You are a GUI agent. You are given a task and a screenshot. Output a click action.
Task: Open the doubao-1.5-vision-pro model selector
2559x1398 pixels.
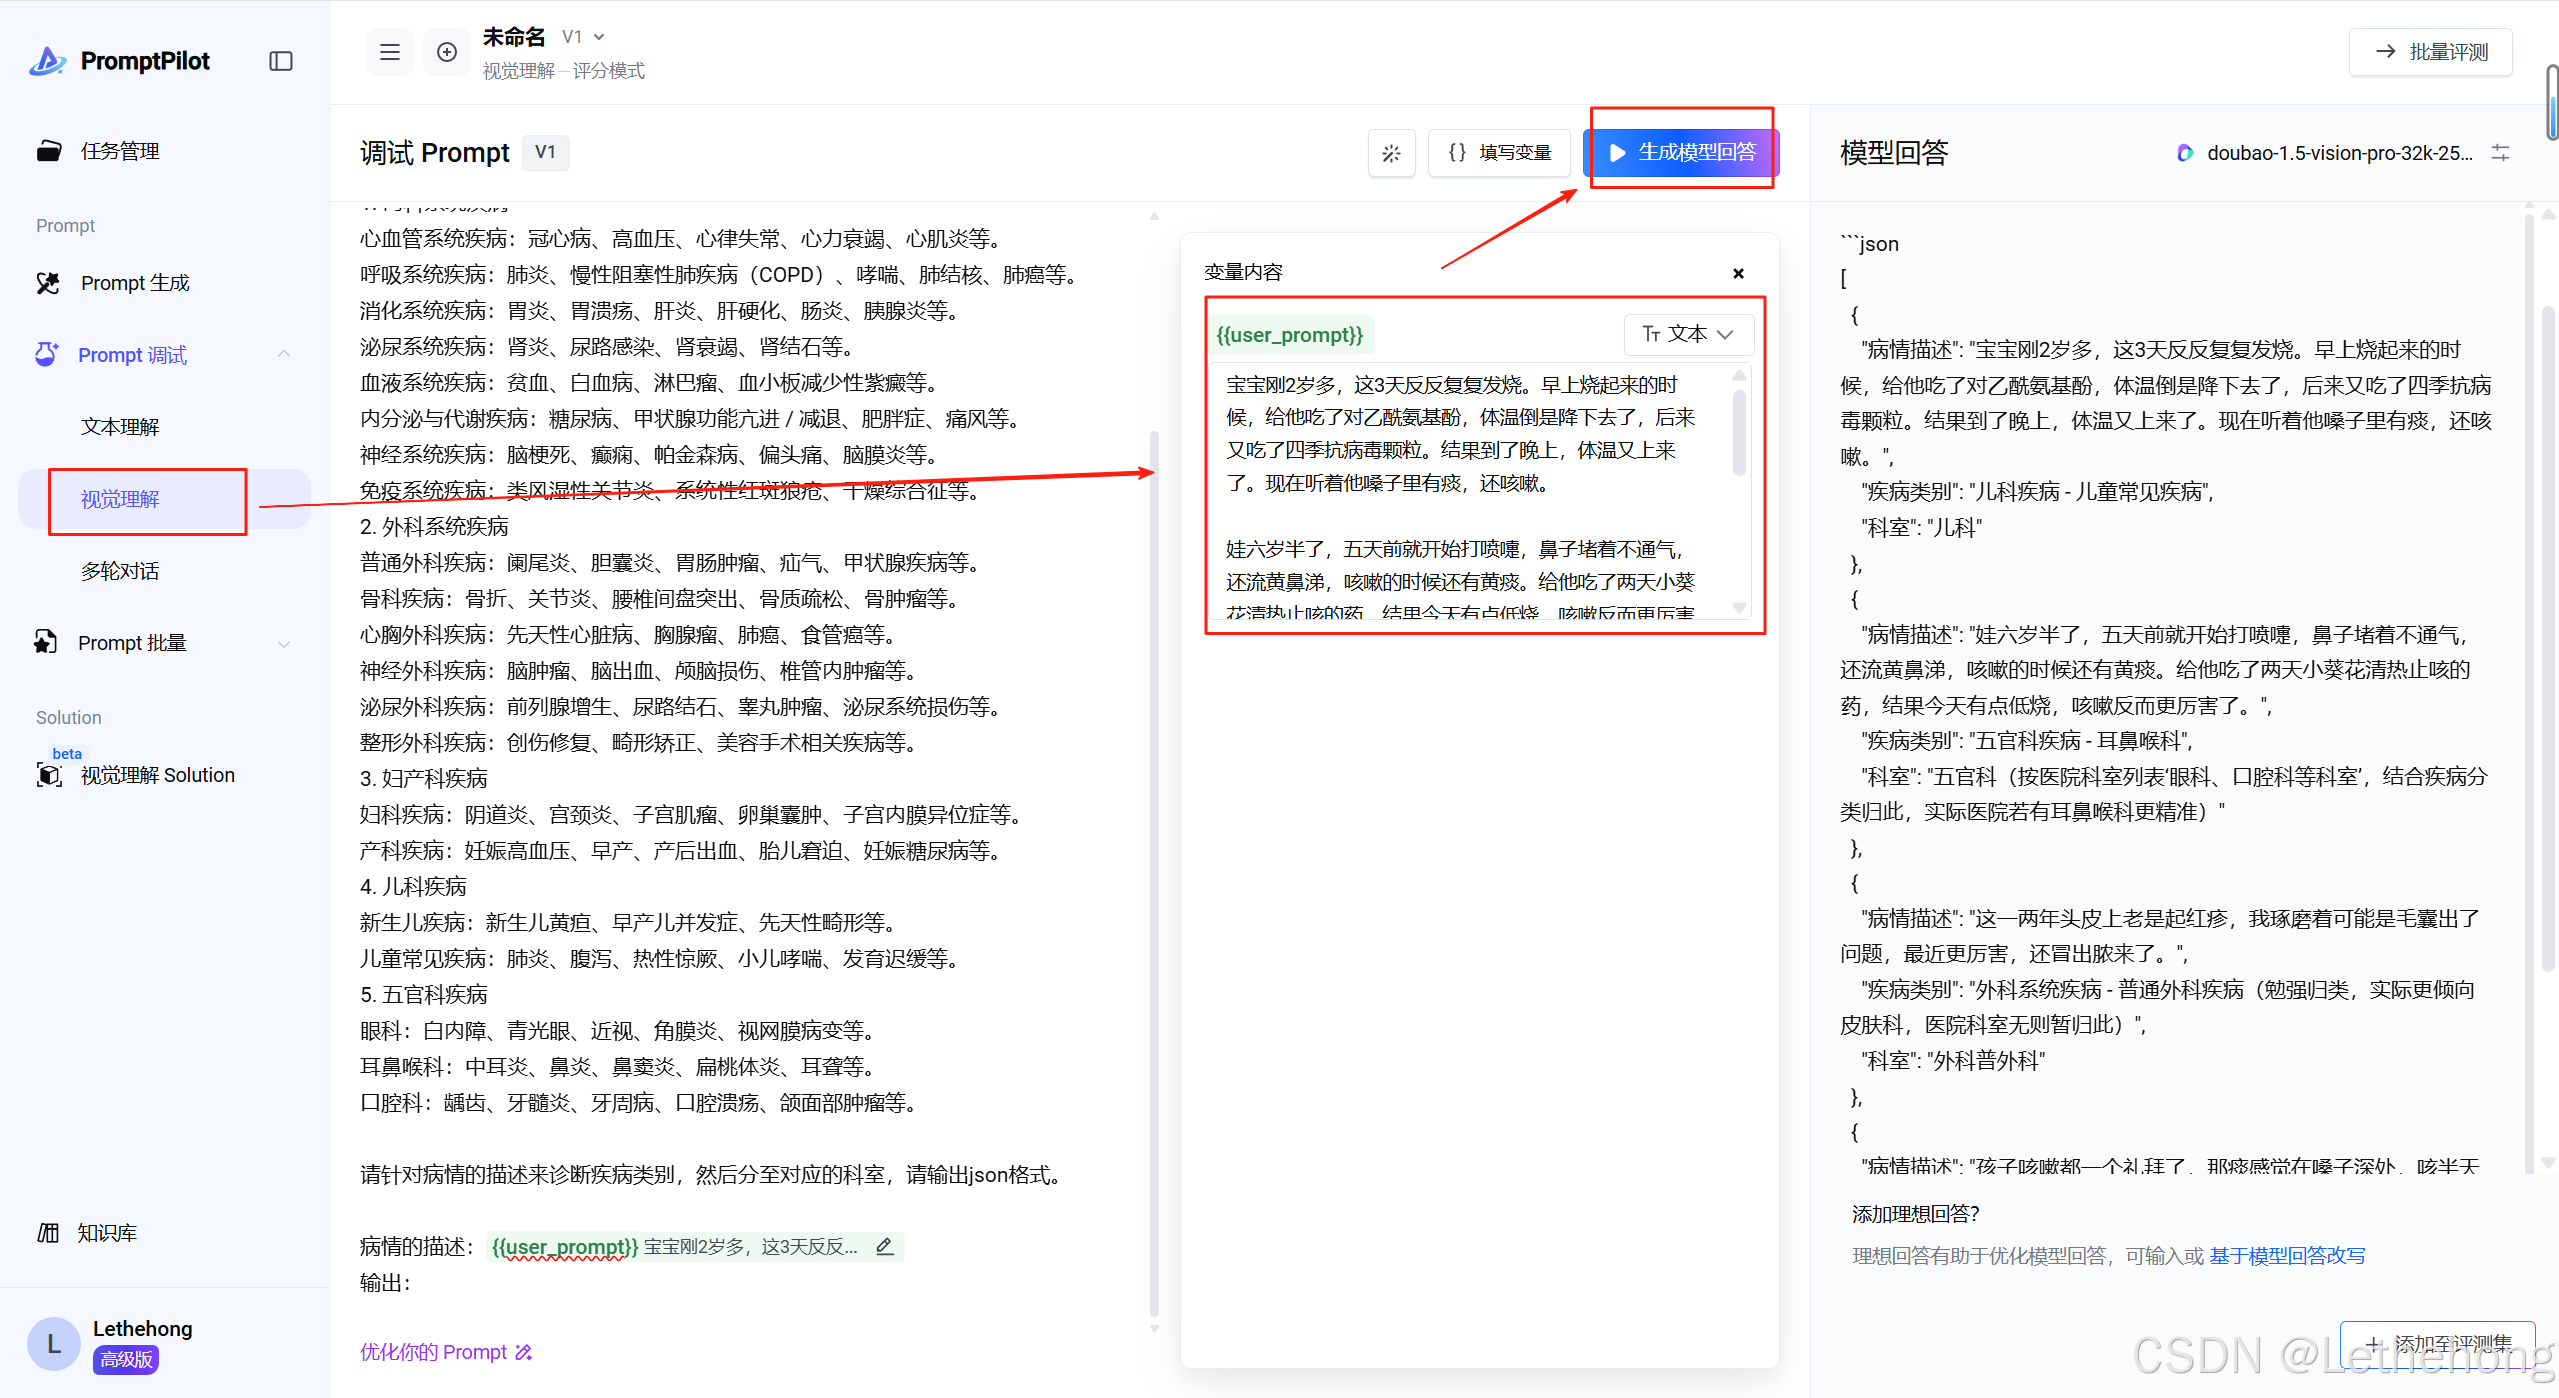click(x=2327, y=153)
